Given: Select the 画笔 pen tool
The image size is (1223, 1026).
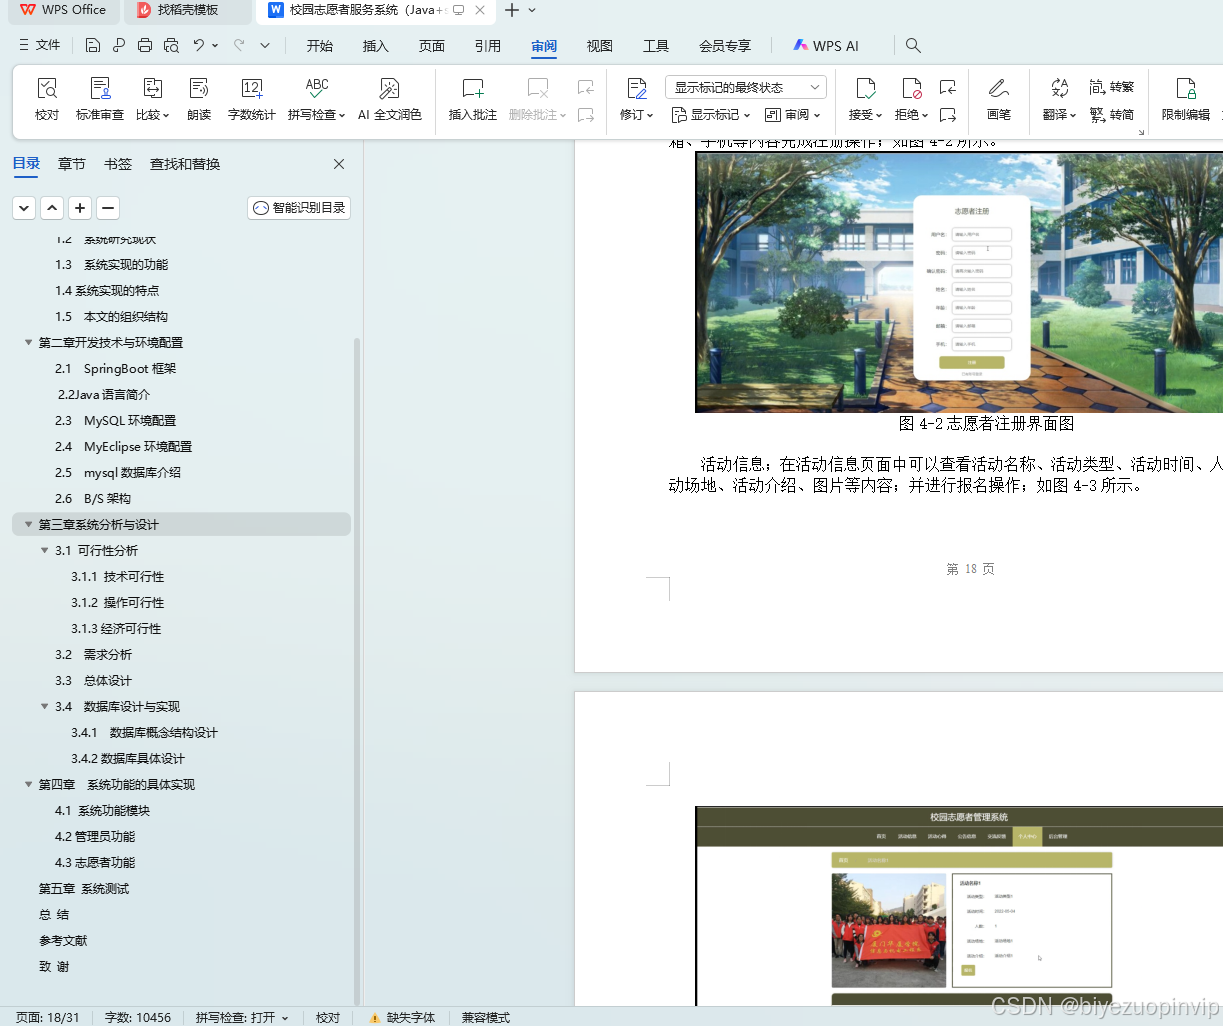Looking at the screenshot, I should pyautogui.click(x=999, y=99).
